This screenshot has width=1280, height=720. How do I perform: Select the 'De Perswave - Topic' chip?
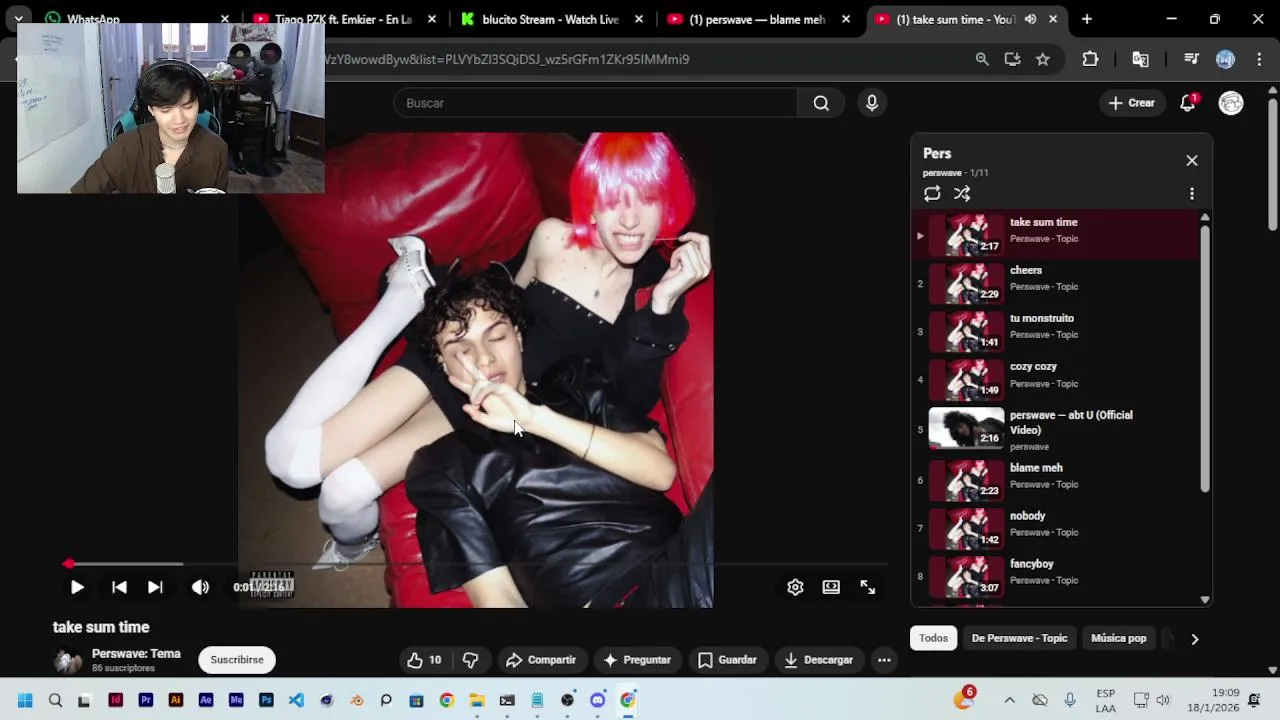click(1019, 638)
